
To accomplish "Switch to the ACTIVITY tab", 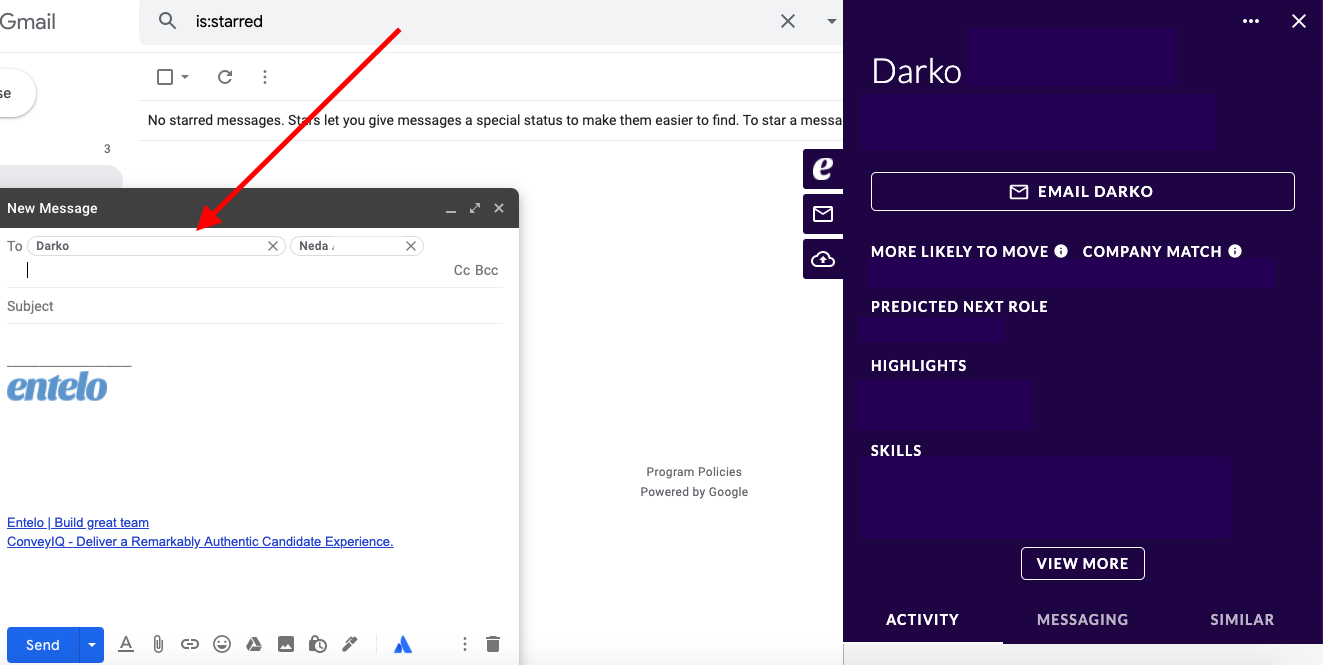I will click(923, 620).
